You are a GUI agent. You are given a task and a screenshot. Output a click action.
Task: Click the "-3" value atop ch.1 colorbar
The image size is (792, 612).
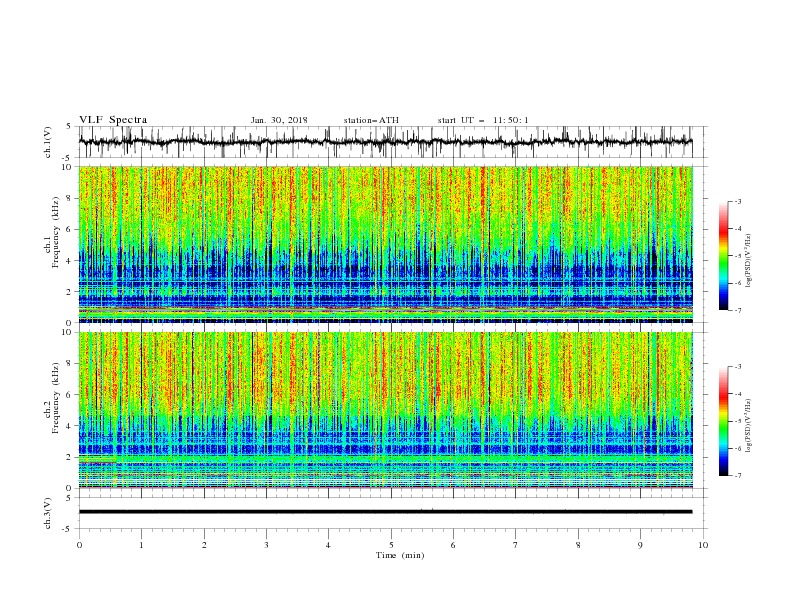pos(737,201)
